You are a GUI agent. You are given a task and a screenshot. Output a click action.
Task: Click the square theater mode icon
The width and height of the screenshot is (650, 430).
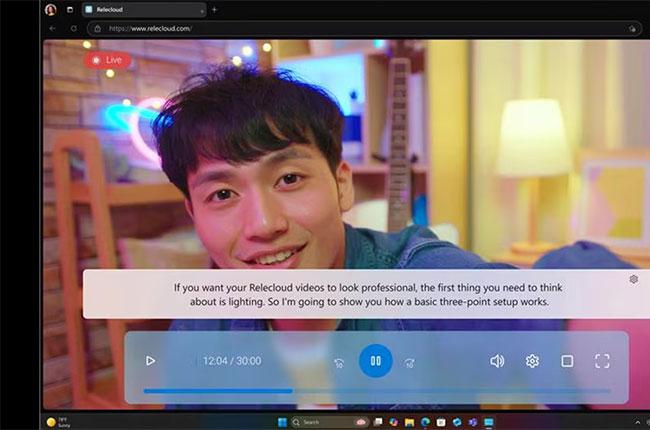pyautogui.click(x=567, y=361)
